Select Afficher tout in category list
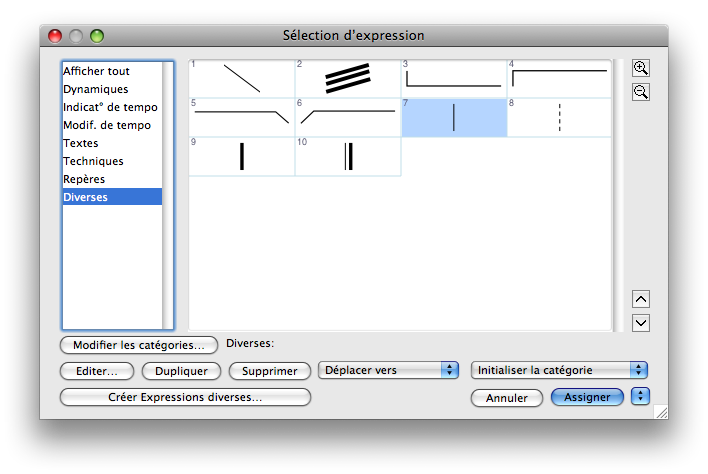This screenshot has height=474, width=708. tap(97, 72)
